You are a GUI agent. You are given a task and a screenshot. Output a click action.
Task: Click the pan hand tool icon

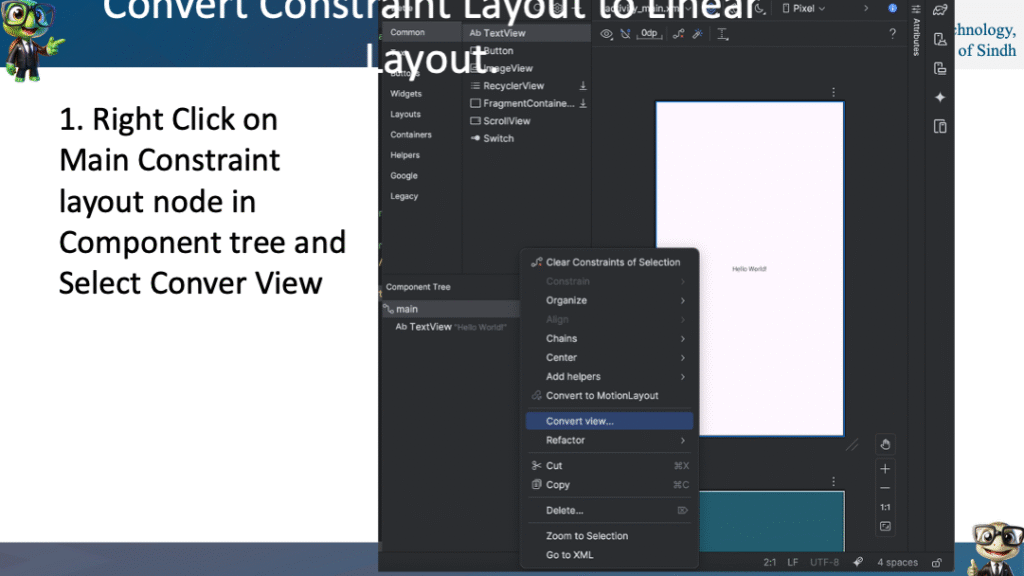pos(885,445)
